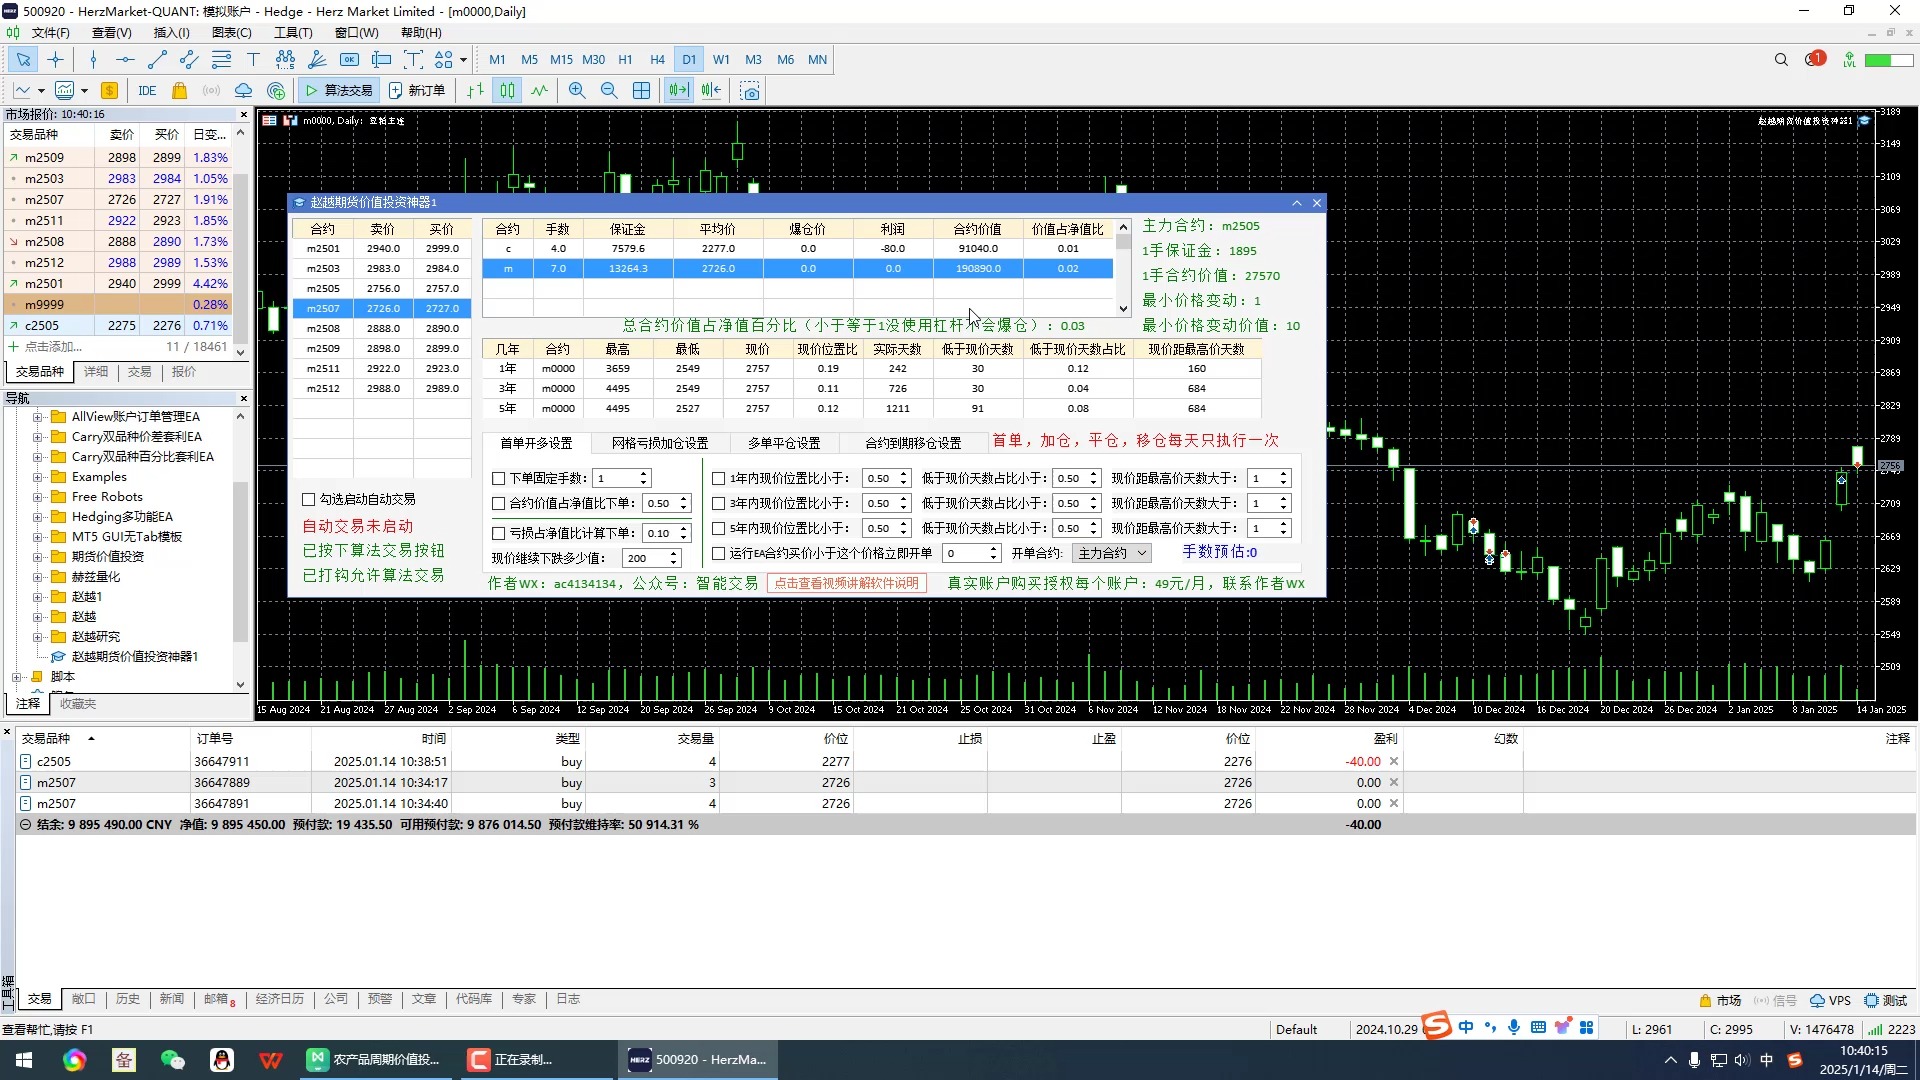Open the dollar-sign toolbar icon
The image size is (1920, 1080).
tap(109, 91)
